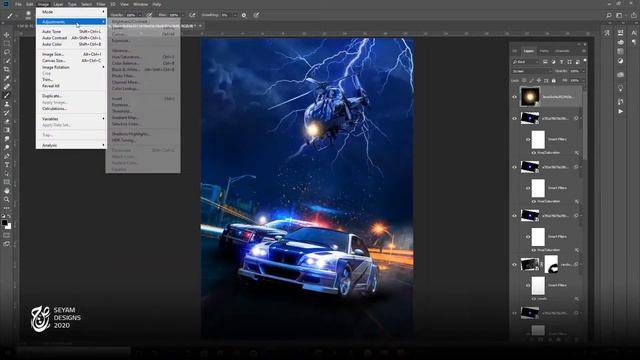Expand the Variables submenu
The image size is (640, 360).
(x=71, y=119)
